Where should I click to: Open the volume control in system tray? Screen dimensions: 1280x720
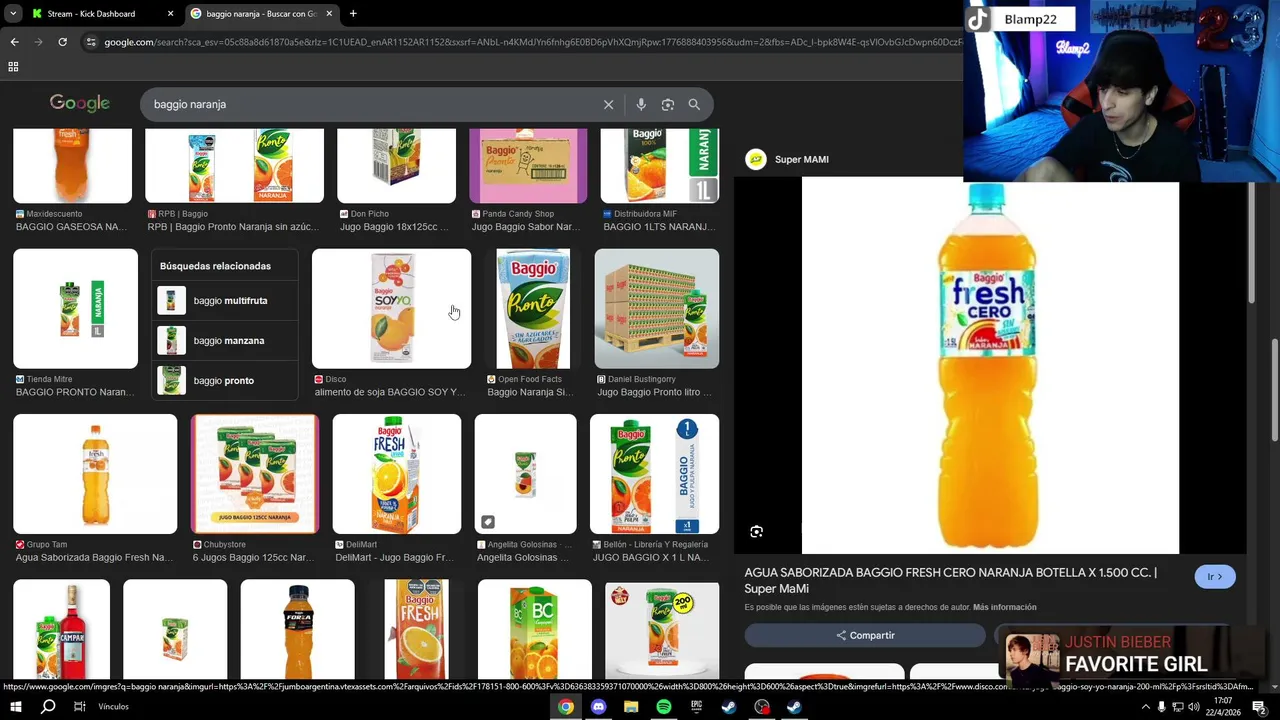click(1193, 707)
